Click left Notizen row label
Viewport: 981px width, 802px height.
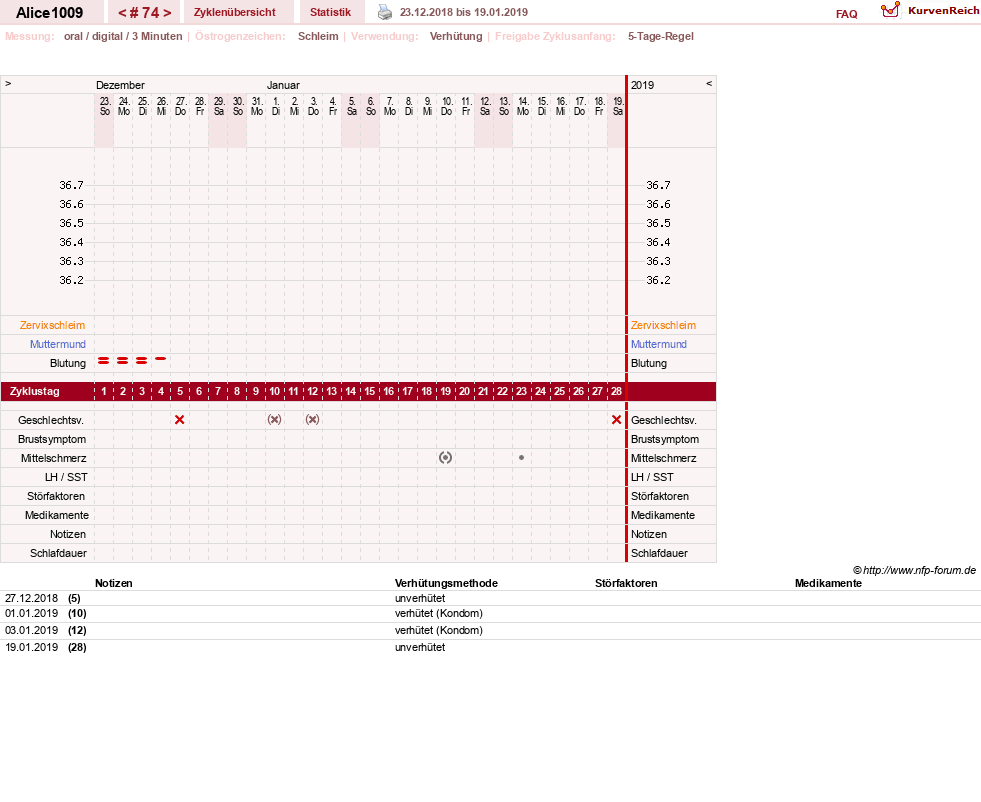tap(68, 534)
